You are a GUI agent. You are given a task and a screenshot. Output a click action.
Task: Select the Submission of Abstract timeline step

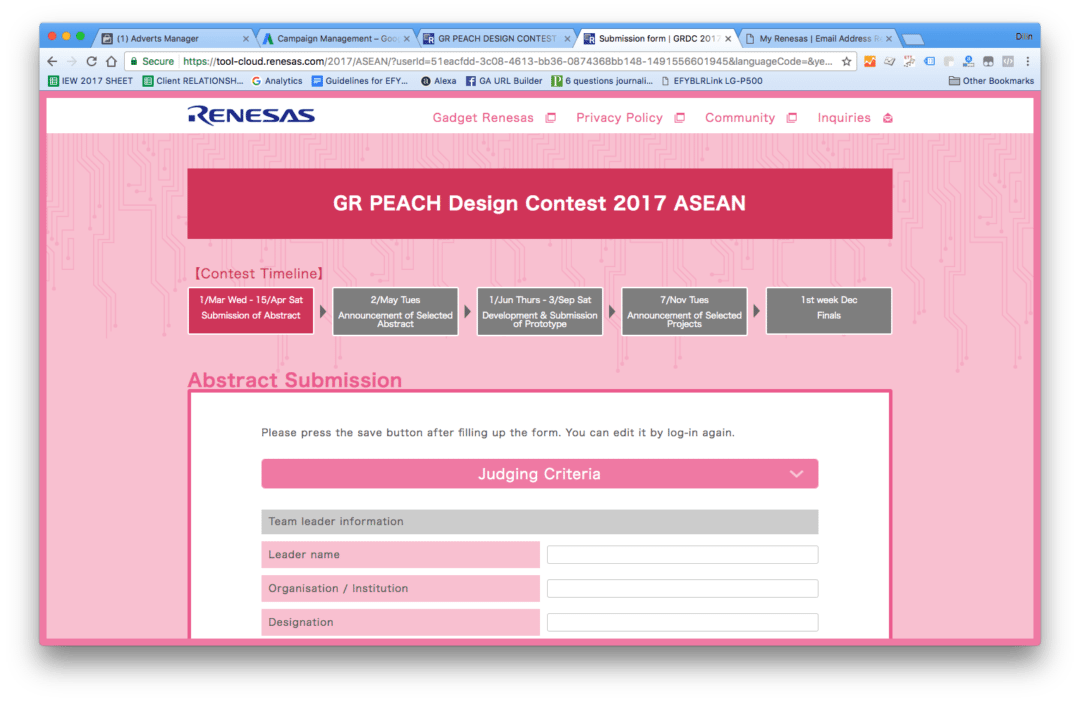pyautogui.click(x=251, y=311)
